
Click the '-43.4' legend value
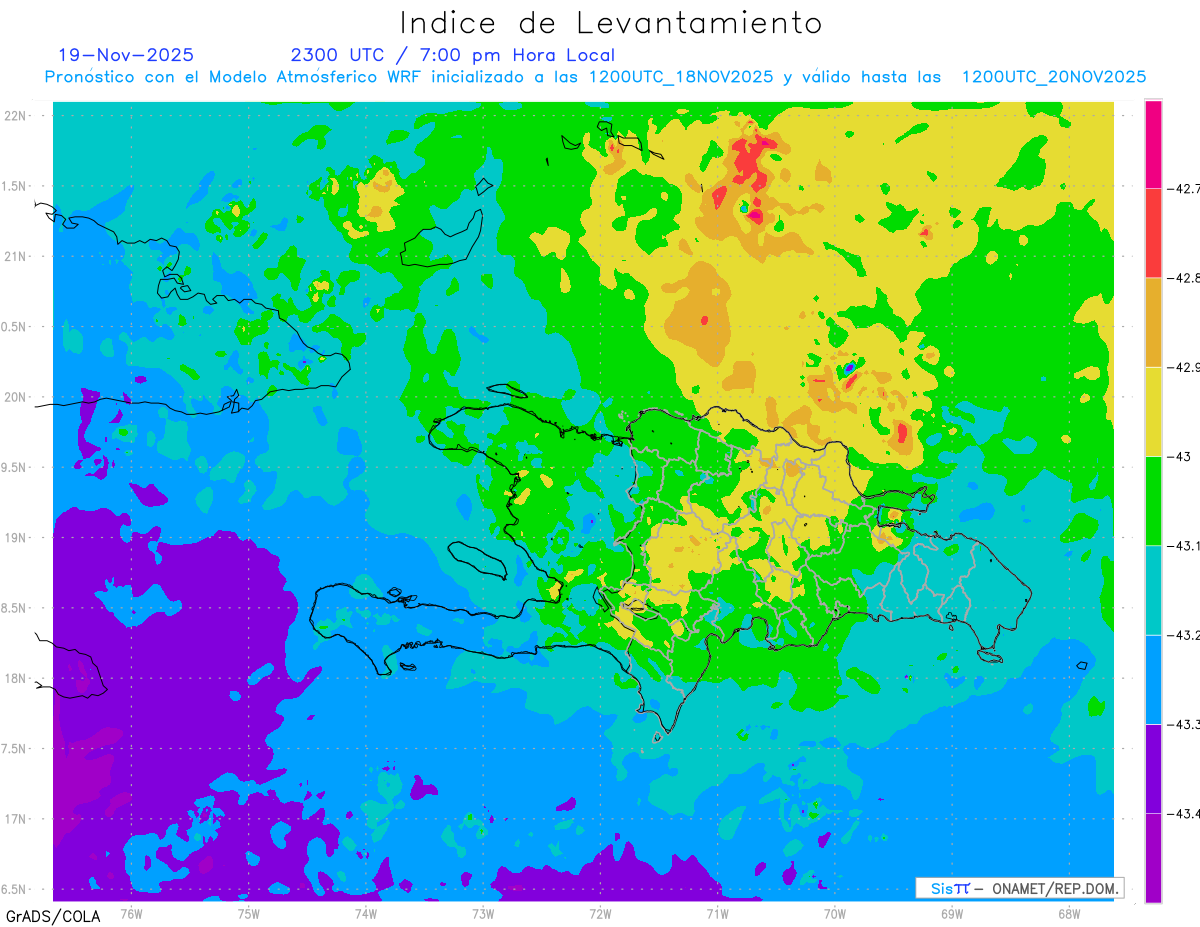pos(1183,813)
